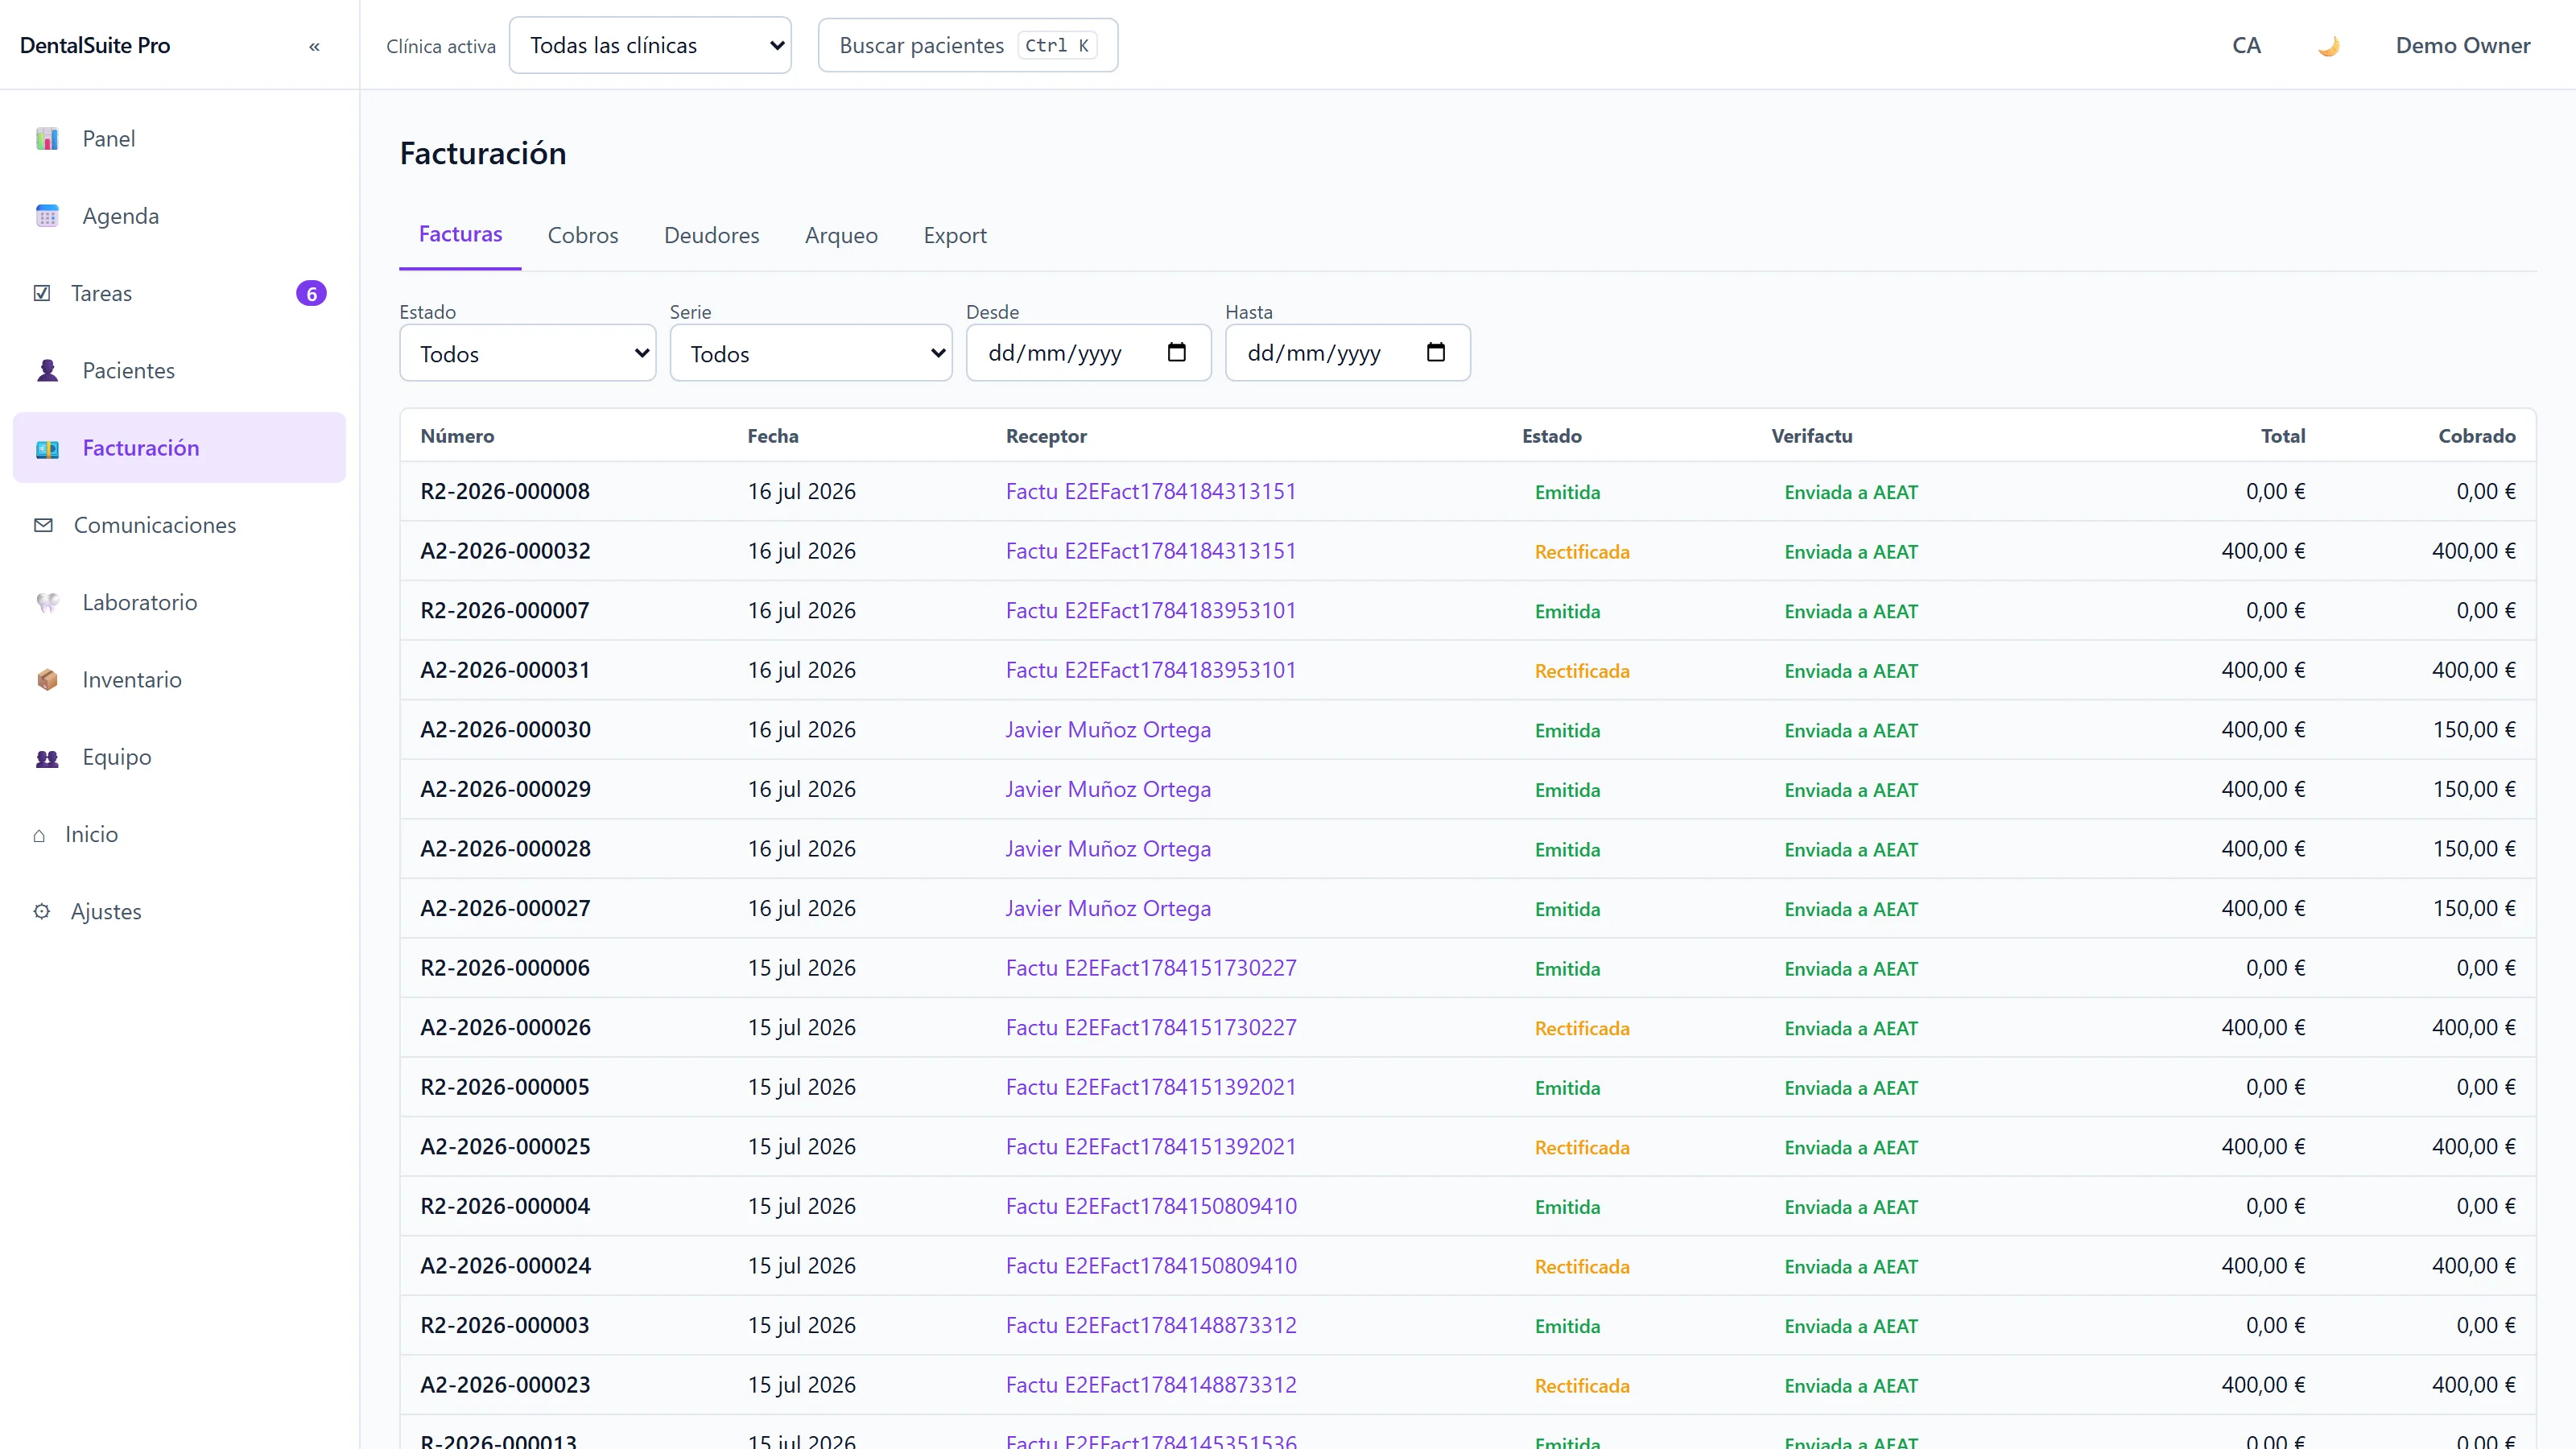Screen dimensions: 2576x1449
Task: Click the Cobrado column header
Action: click(2476, 436)
